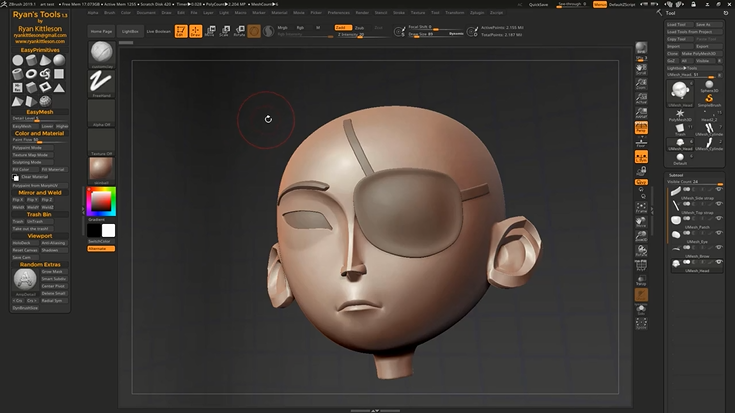Click the LightBox button
This screenshot has width=735, height=413.
click(130, 31)
